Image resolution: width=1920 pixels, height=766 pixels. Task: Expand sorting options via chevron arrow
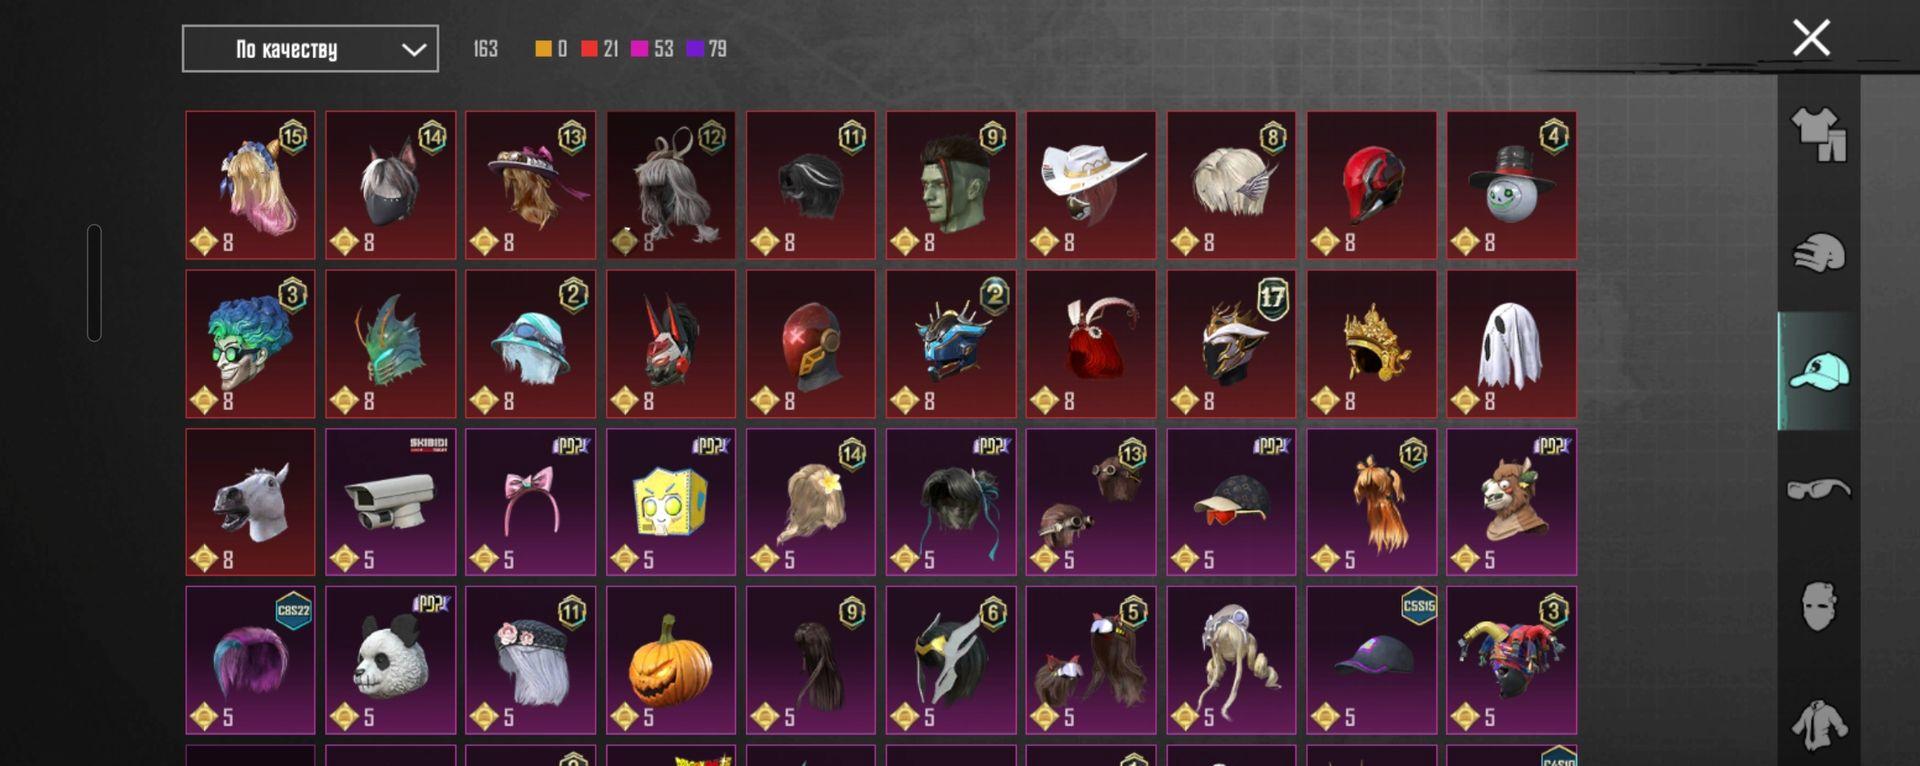[x=413, y=50]
